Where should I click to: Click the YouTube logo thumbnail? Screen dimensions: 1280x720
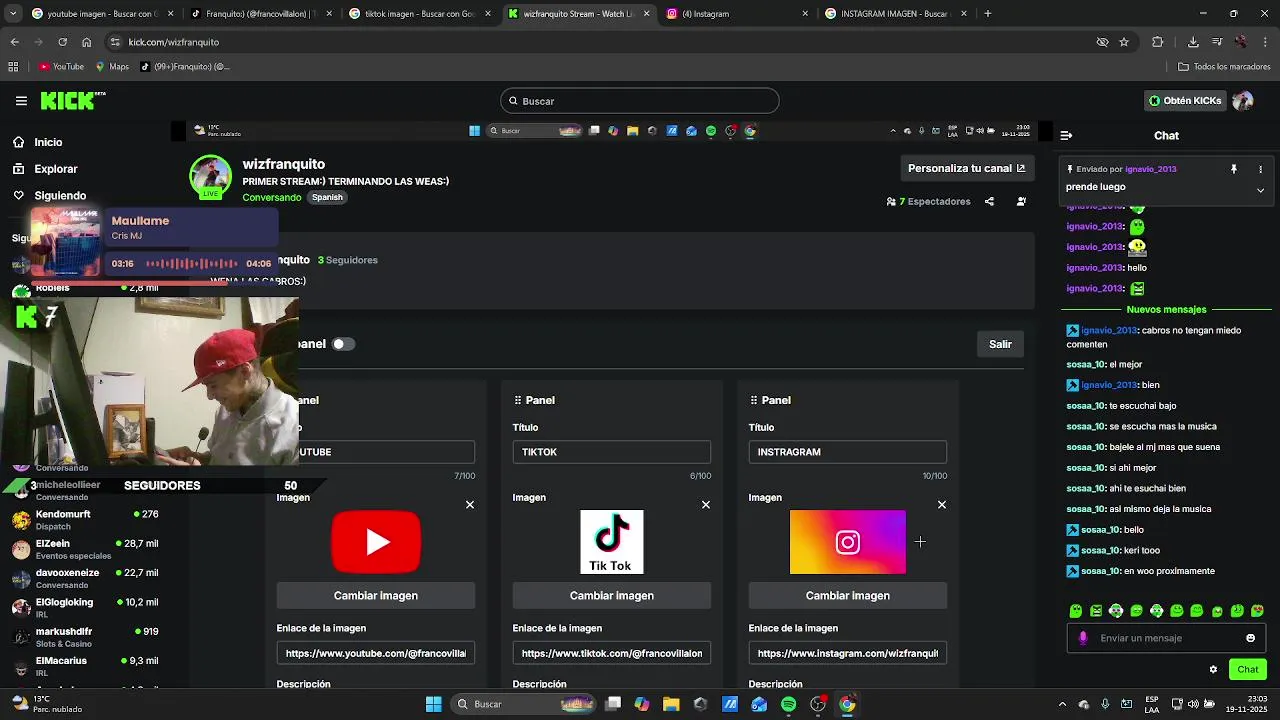pyautogui.click(x=376, y=542)
